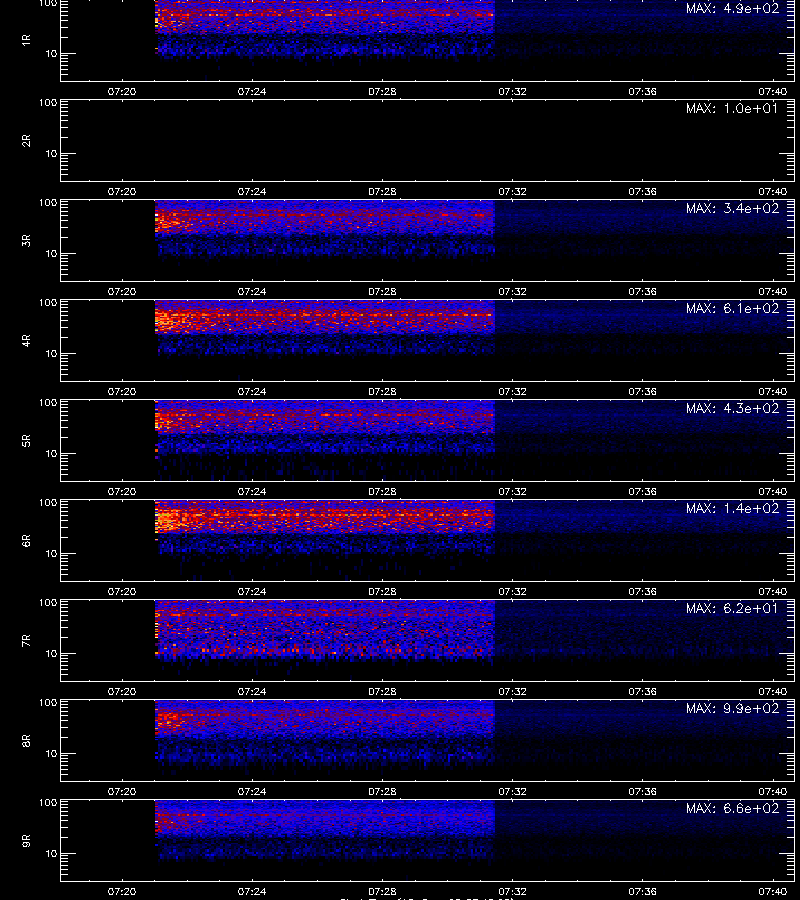Click the 100 y-axis label of panel 9R

tap(48, 802)
